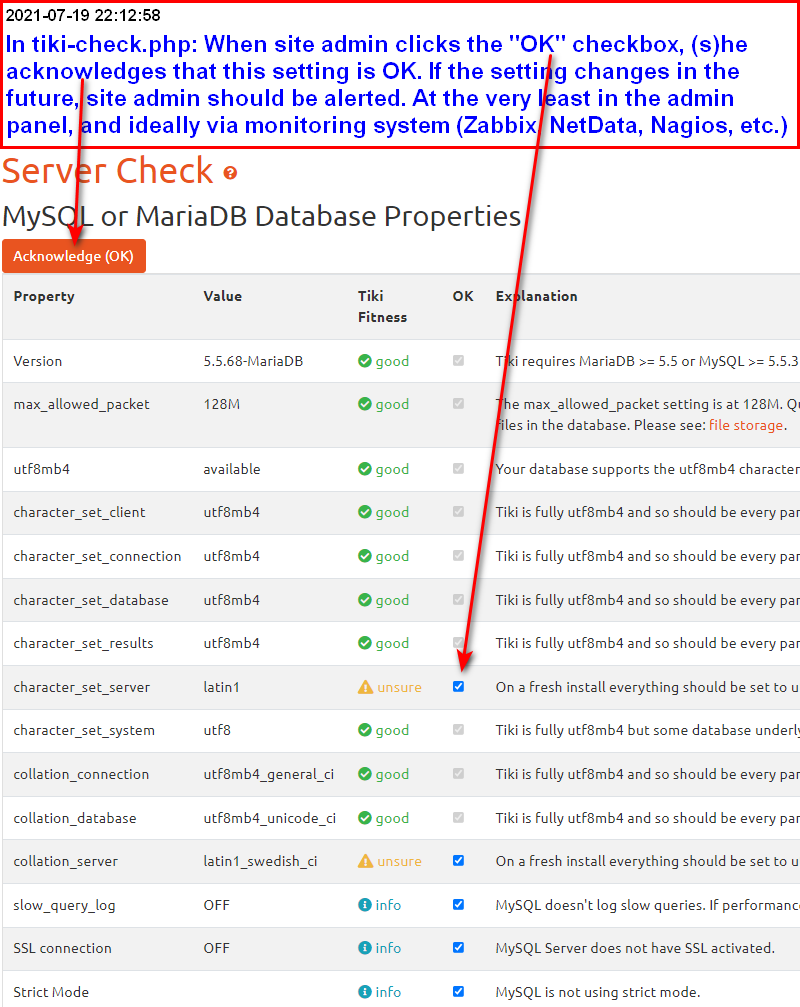Click the unsure warning icon for character_set_server
Viewport: 800px width, 1007px height.
coord(365,687)
